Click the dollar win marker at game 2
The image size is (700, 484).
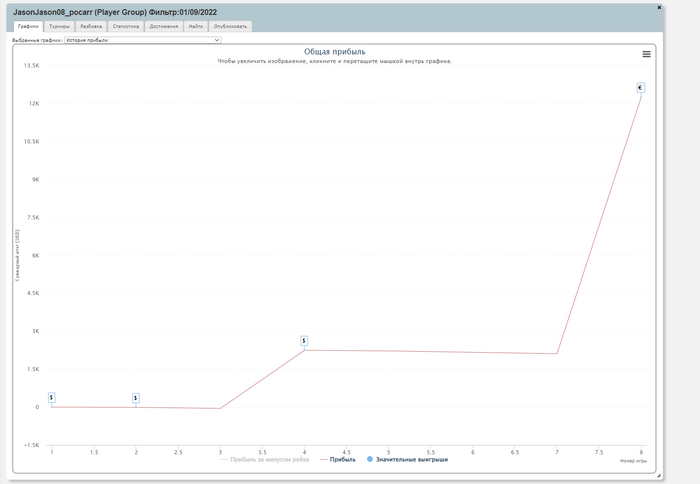(136, 398)
